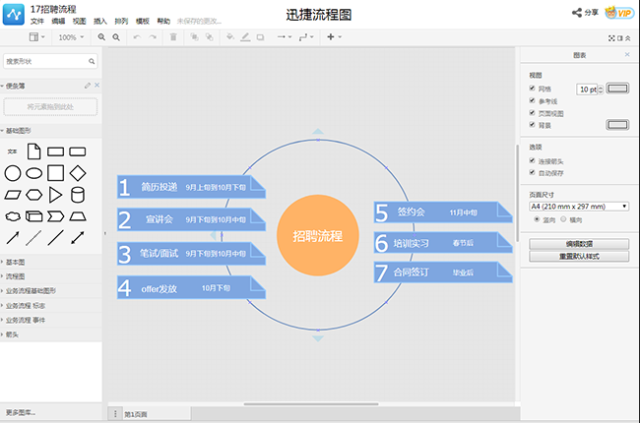Select the diamond shape
This screenshot has height=423, width=640.
tap(78, 173)
